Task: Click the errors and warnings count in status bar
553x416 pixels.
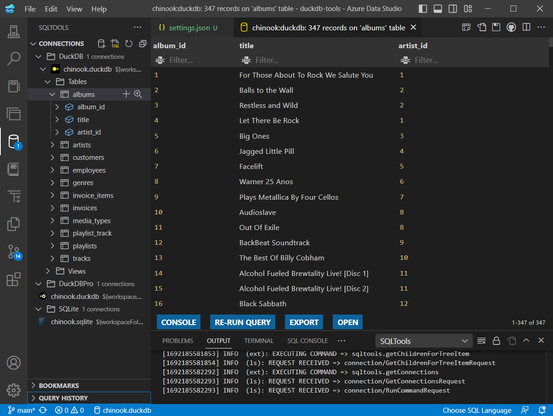Action: pyautogui.click(x=69, y=410)
